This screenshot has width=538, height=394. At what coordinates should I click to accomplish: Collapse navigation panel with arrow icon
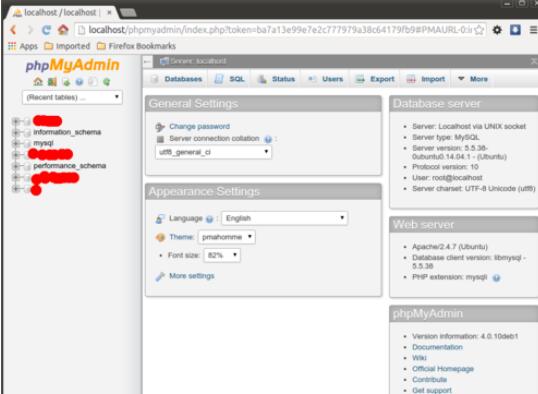coord(147,62)
